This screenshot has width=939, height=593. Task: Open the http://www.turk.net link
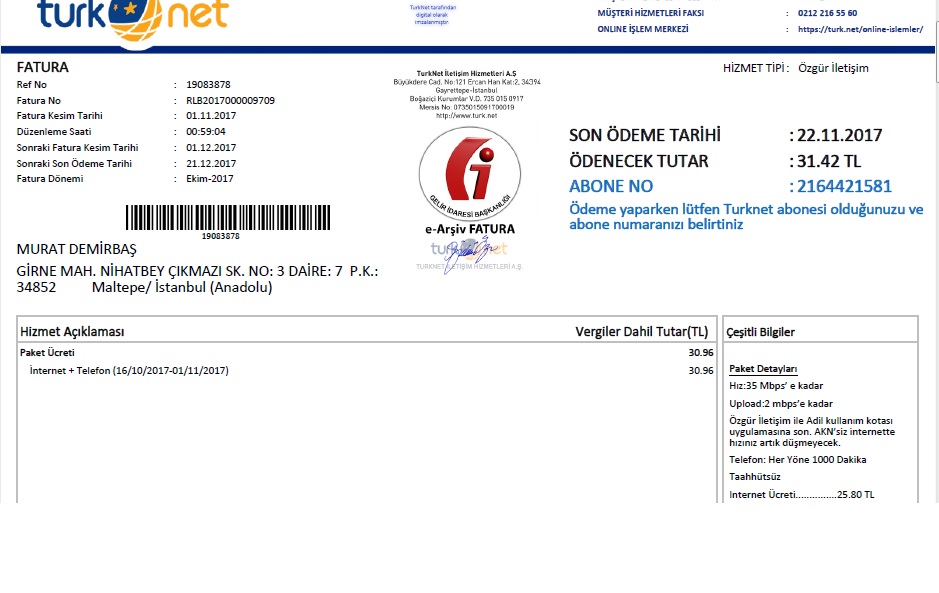(x=467, y=116)
